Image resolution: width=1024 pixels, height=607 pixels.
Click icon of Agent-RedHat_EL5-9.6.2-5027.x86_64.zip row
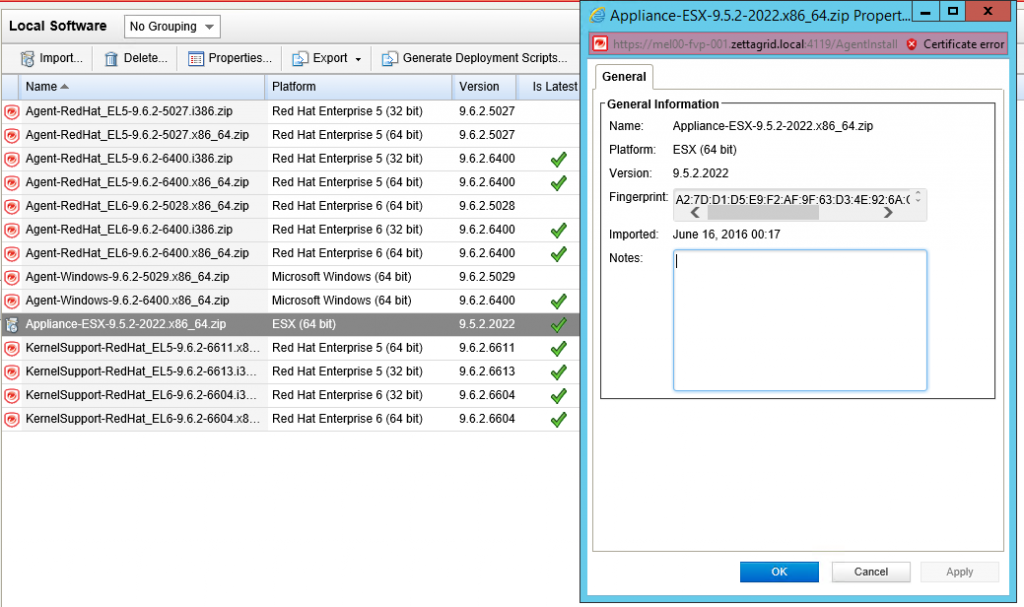tap(12, 135)
